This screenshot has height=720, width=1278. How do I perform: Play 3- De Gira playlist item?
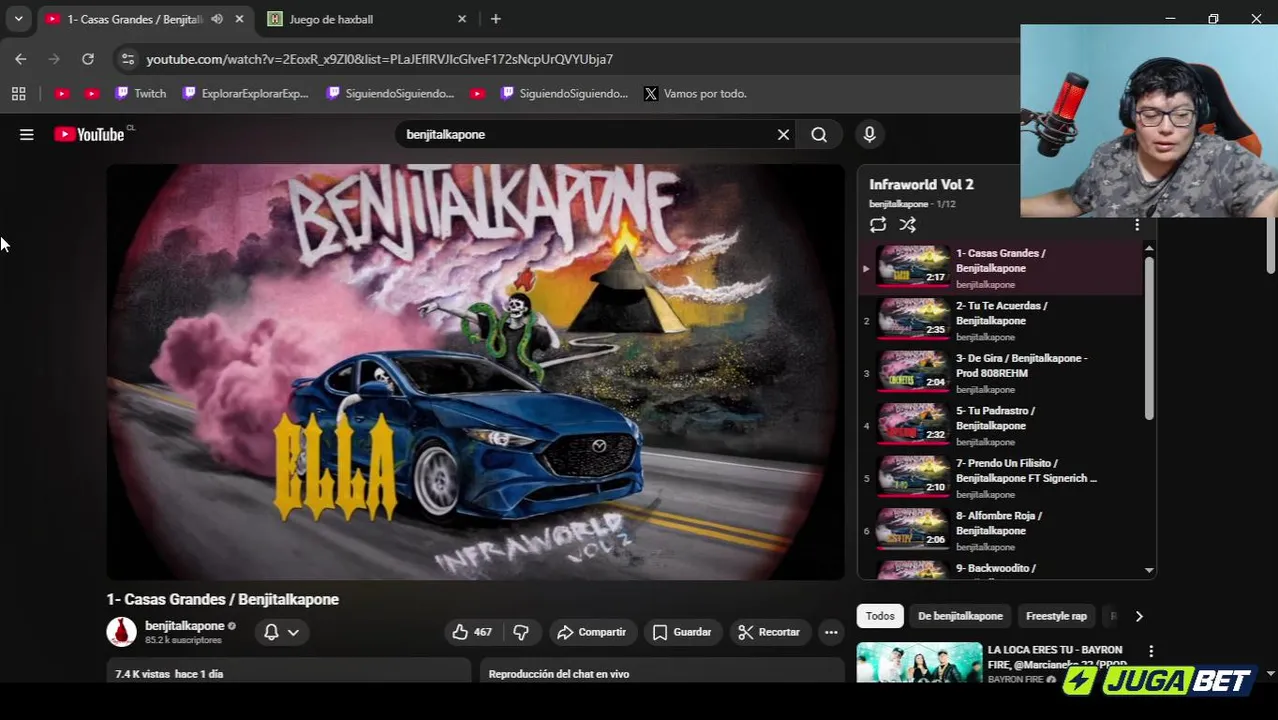tap(1000, 373)
